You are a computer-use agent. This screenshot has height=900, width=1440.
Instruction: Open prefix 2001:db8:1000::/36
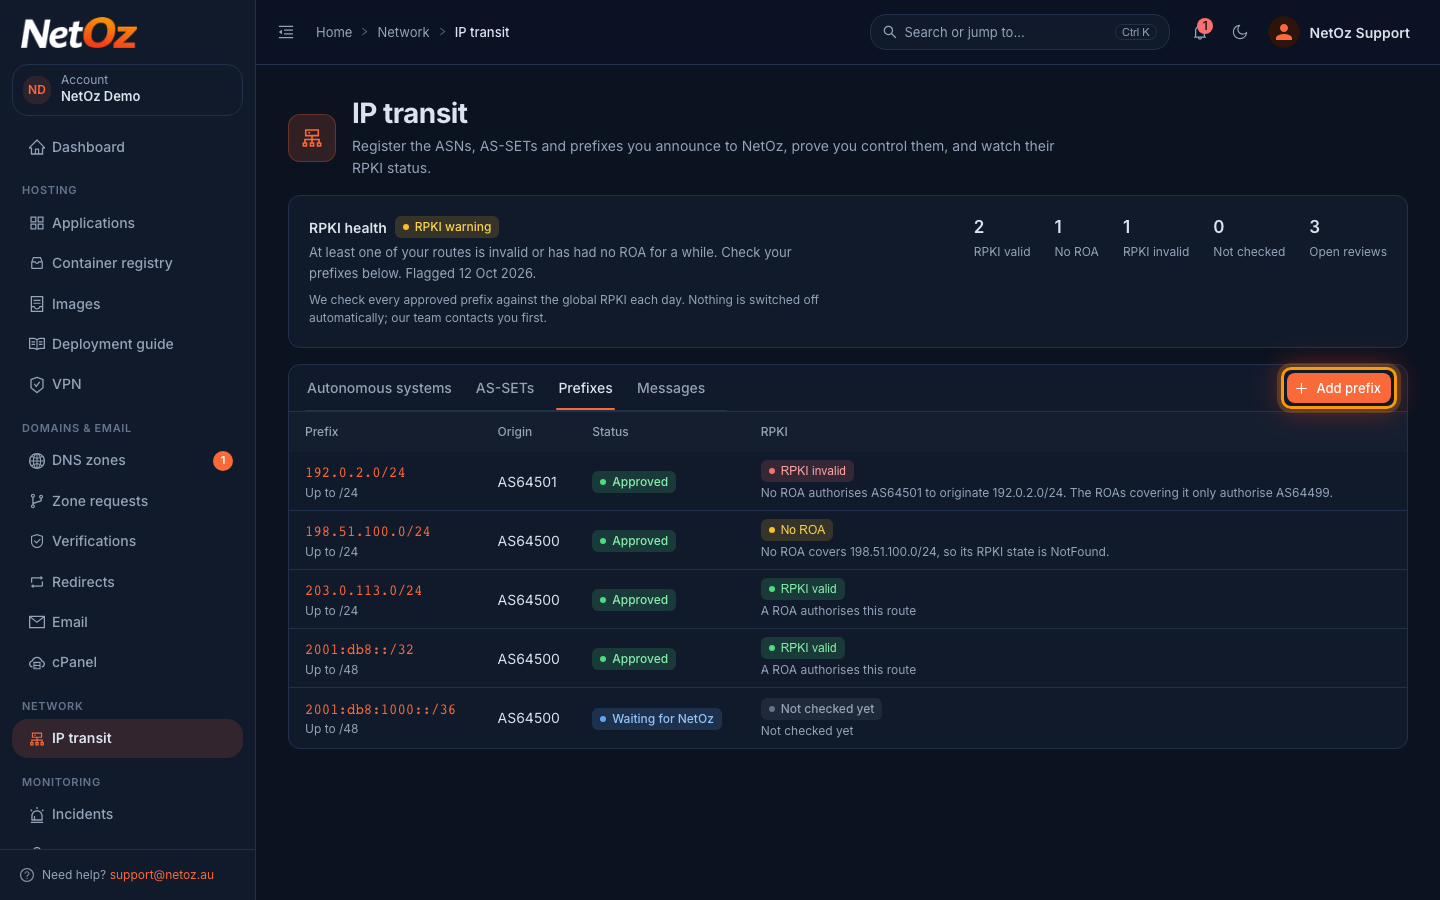[380, 709]
